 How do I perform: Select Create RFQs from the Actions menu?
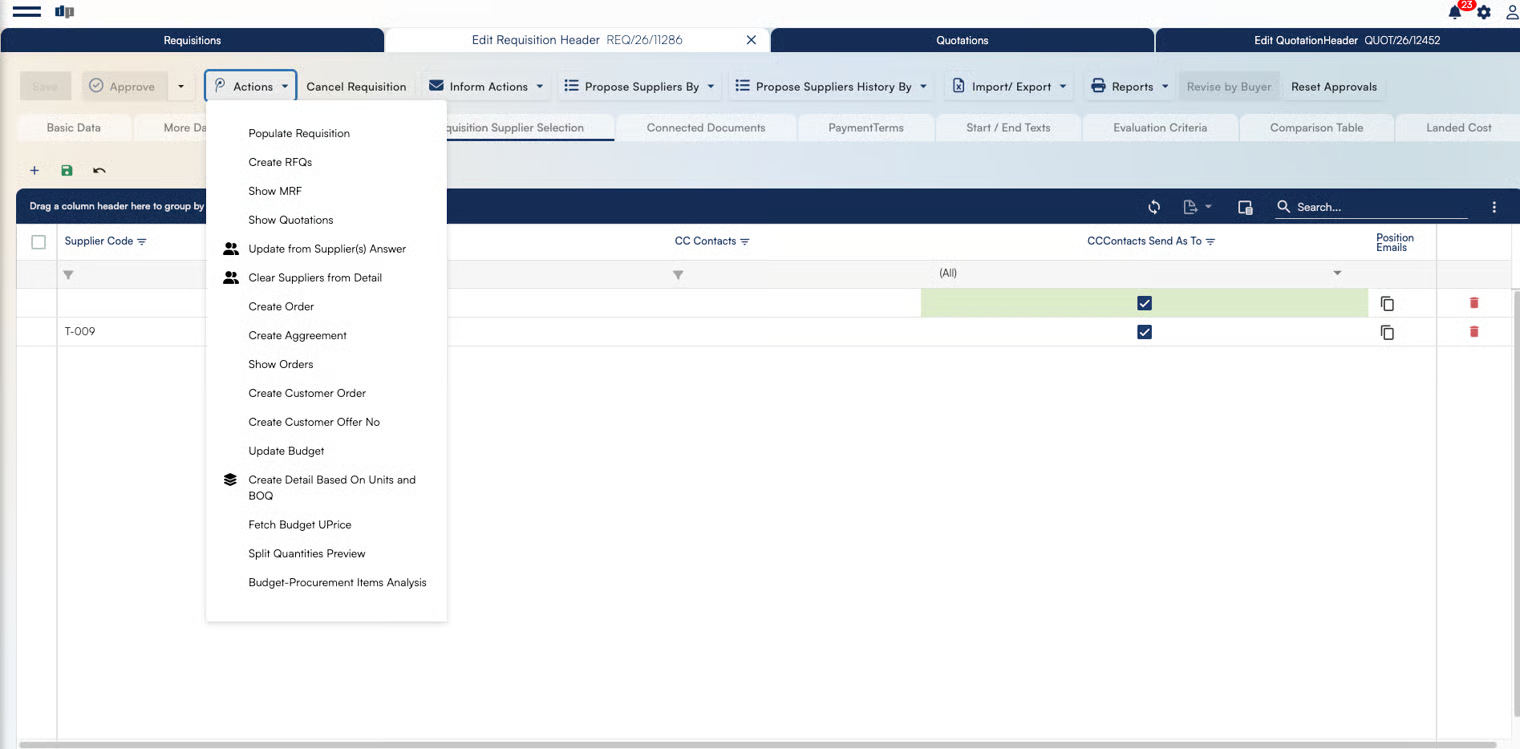tap(280, 162)
